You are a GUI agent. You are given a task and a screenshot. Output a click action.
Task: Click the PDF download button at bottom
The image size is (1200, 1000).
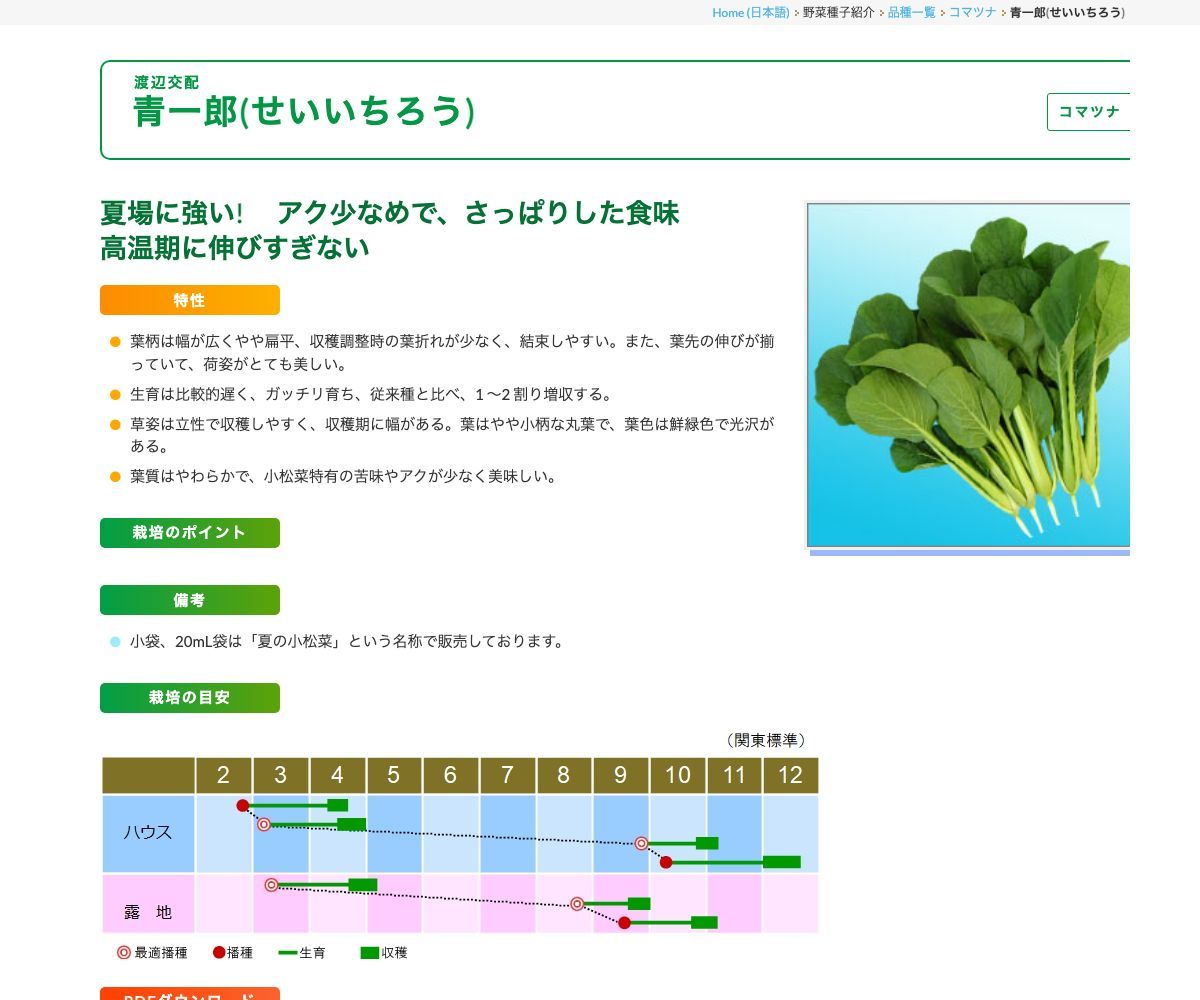pos(190,994)
